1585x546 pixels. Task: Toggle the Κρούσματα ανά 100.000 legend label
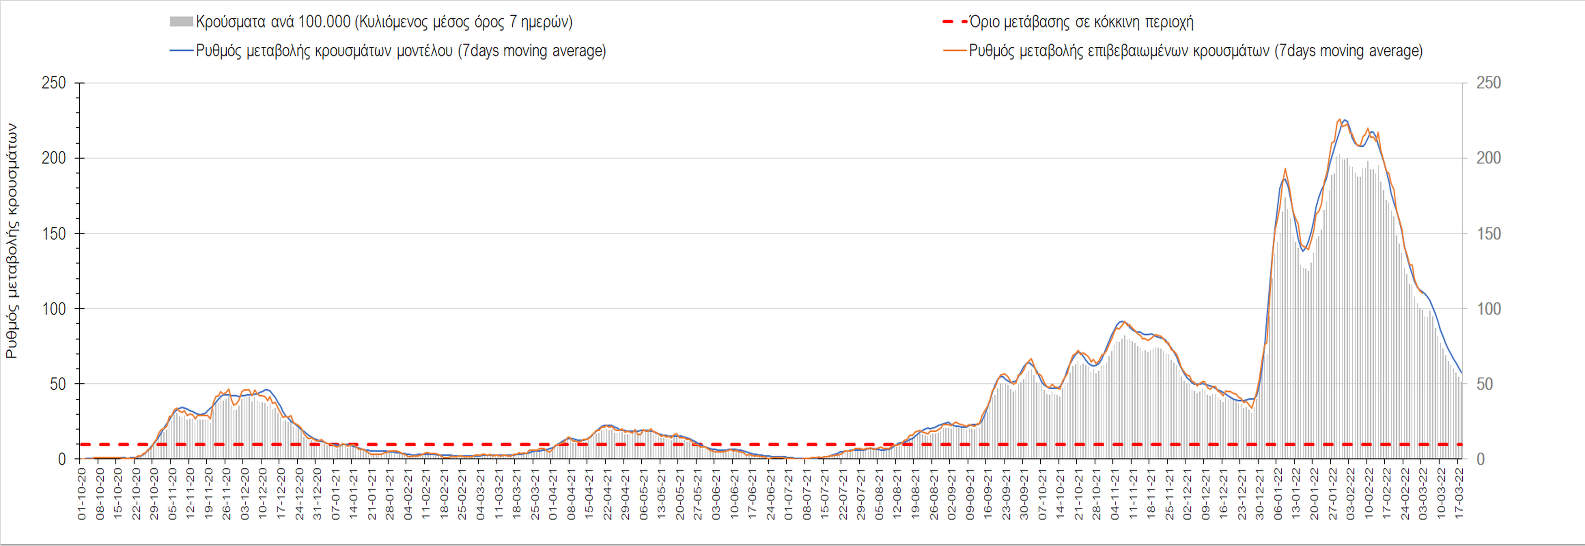pos(384,22)
